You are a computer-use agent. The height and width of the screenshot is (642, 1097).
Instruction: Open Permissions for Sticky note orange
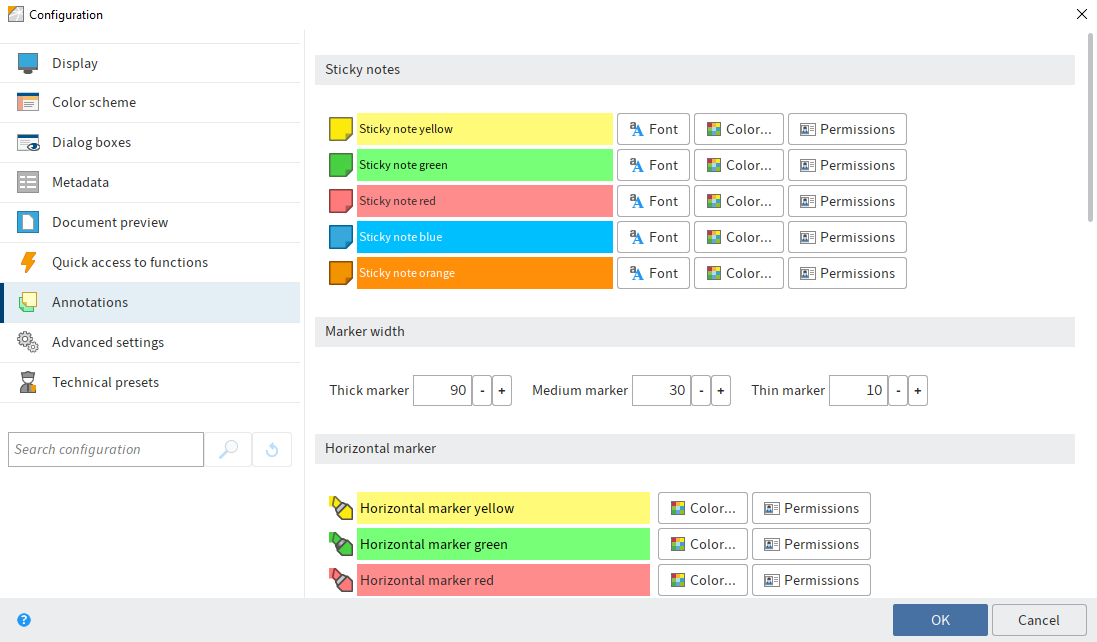click(x=847, y=273)
